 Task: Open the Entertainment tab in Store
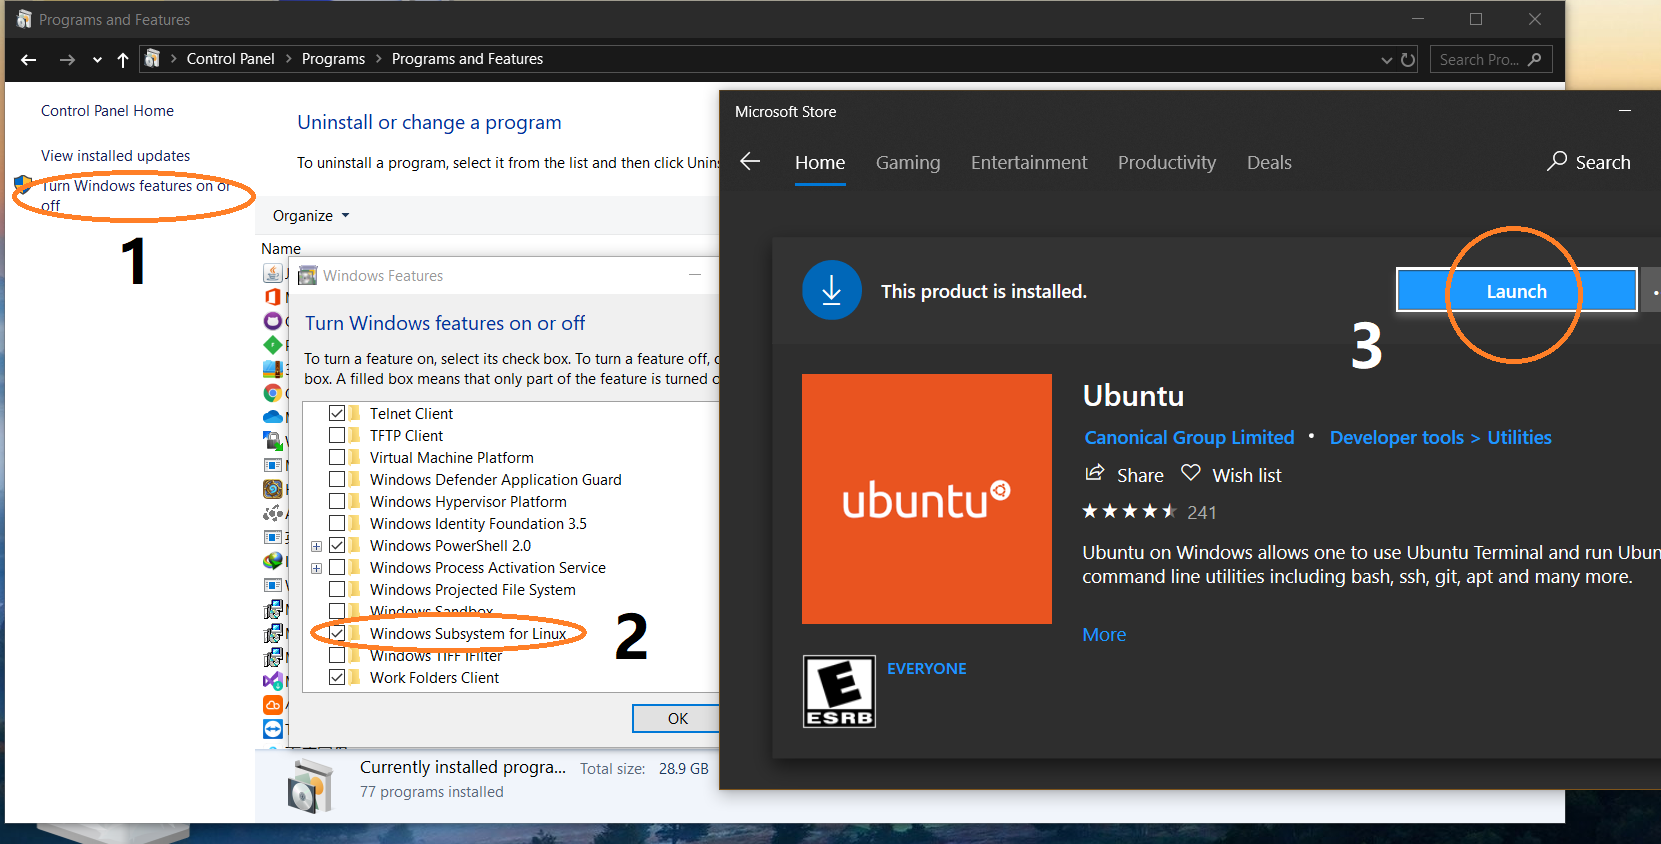1029,162
